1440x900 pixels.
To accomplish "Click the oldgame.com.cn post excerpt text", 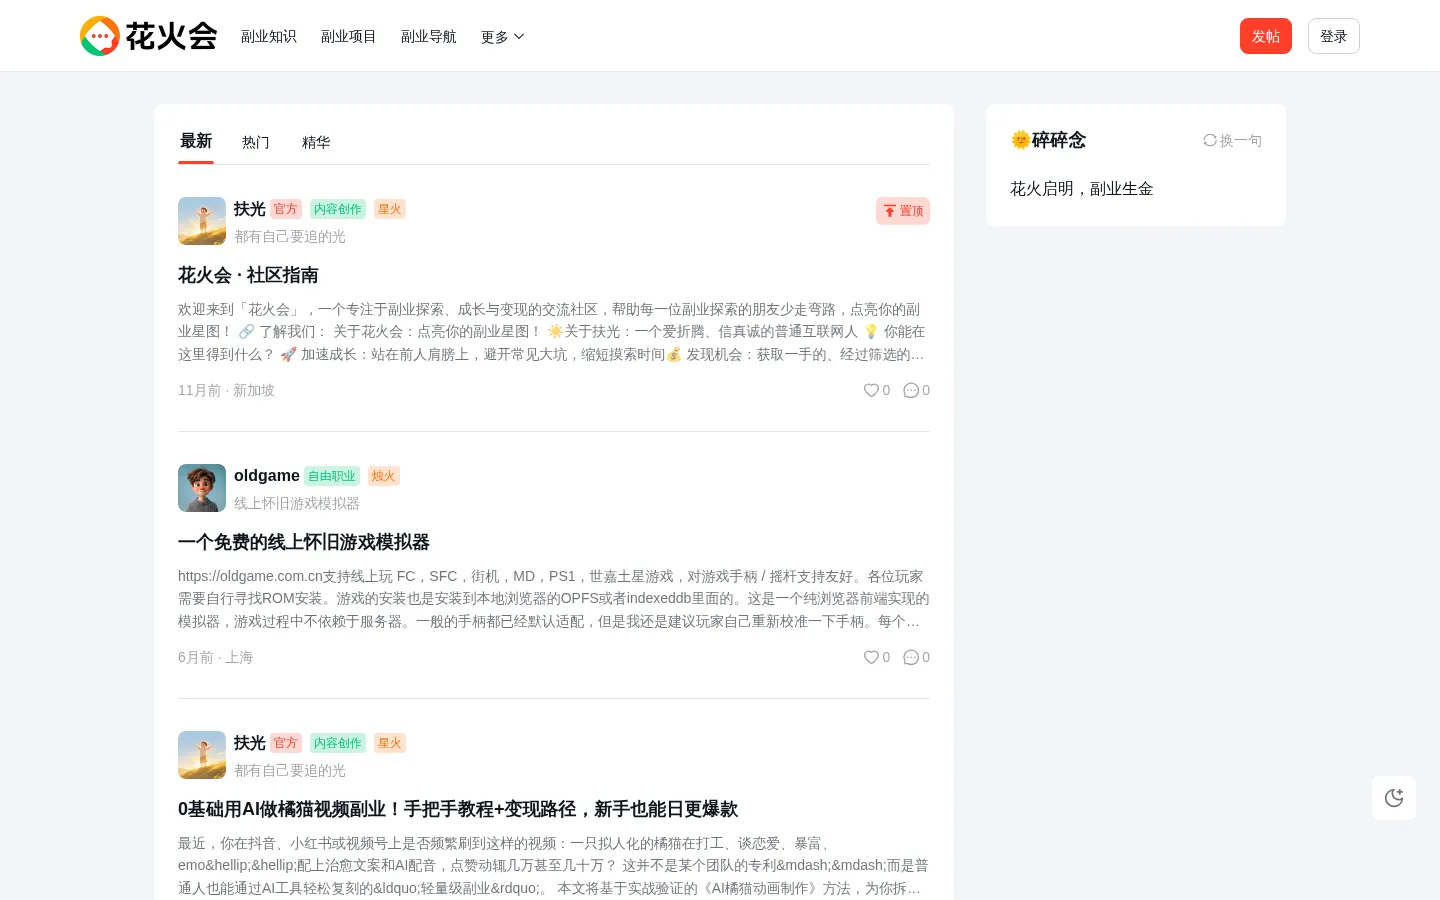I will coord(554,599).
